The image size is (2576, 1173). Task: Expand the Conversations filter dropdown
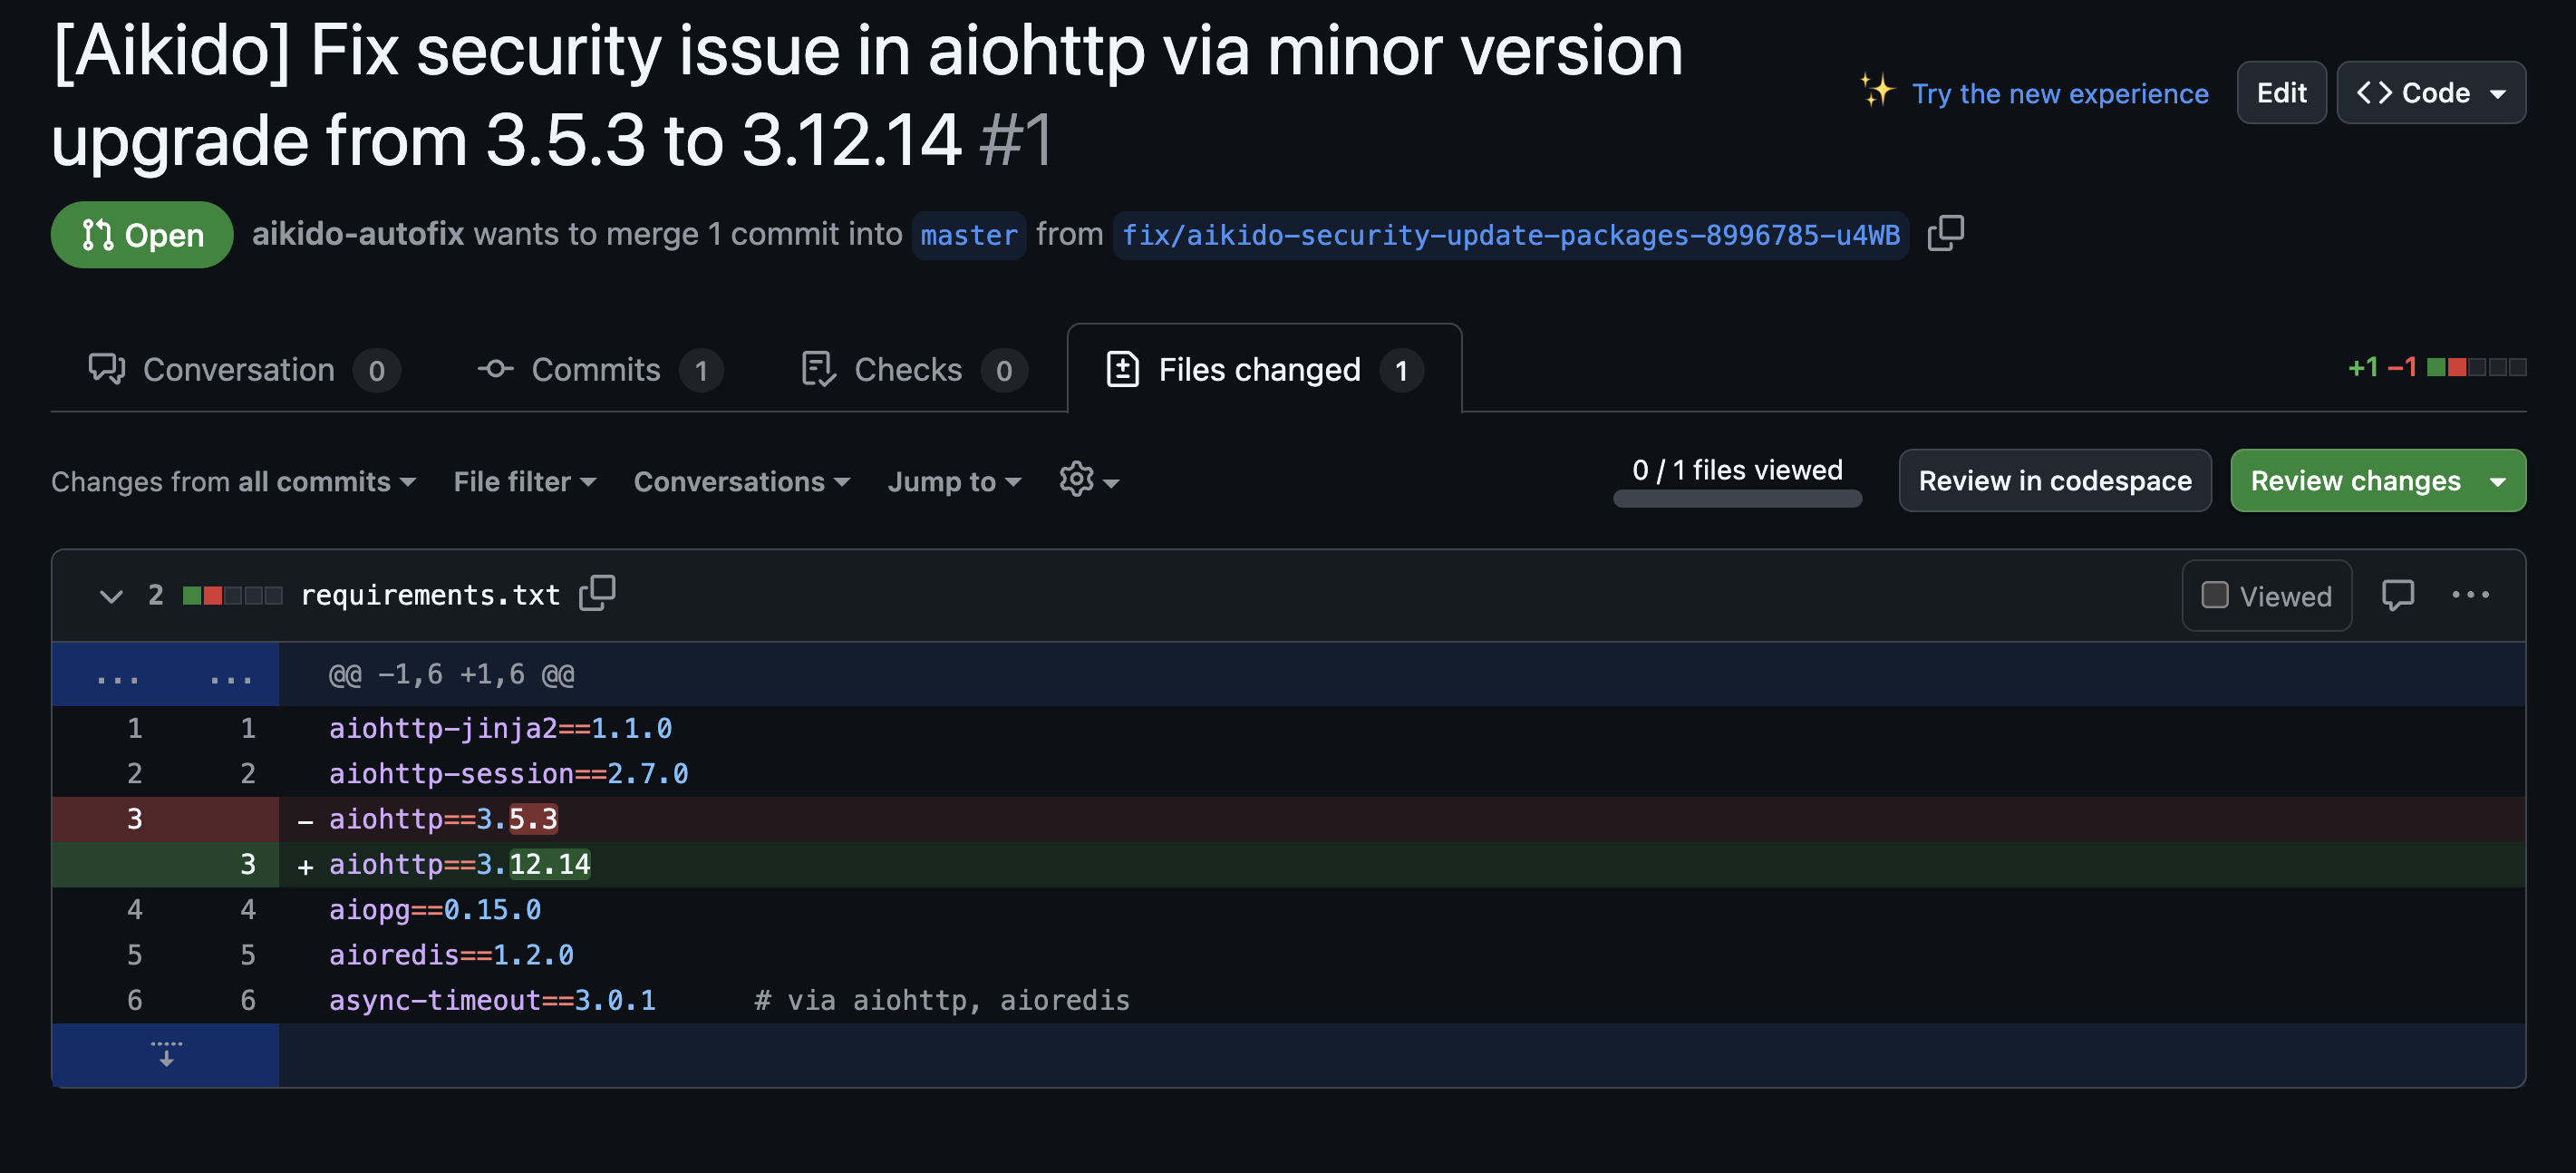pyautogui.click(x=741, y=482)
